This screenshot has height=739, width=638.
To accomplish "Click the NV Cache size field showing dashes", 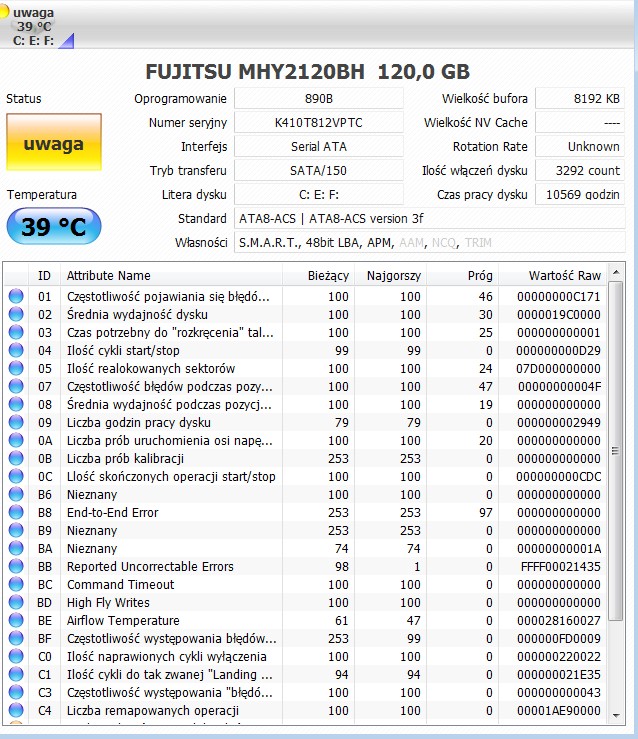I will (x=580, y=123).
